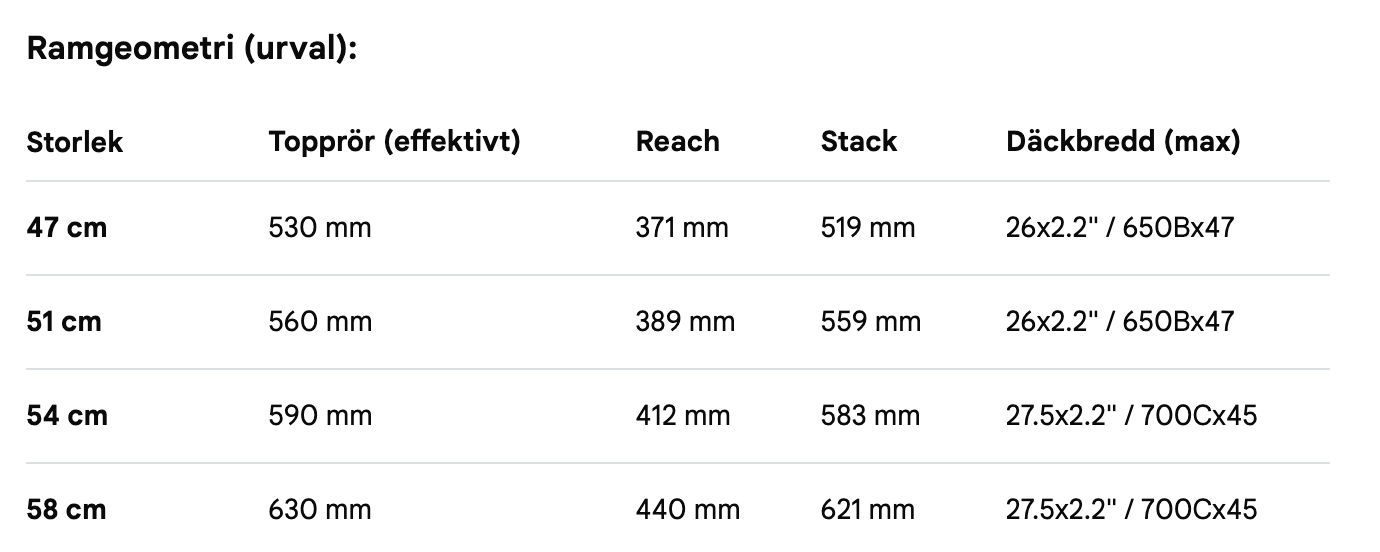
Task: Select the 'Däckbredd (max)' column header
Action: (1123, 142)
